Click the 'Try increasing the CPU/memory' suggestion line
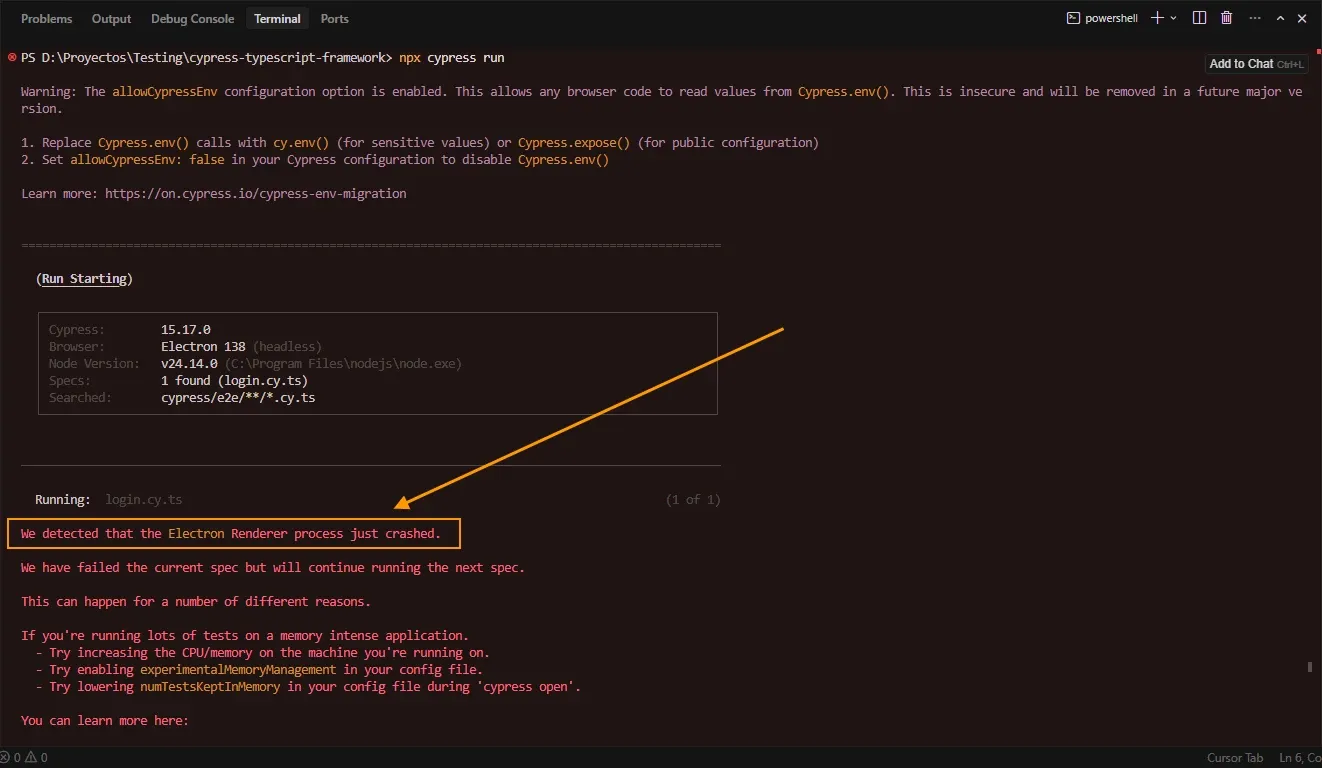1322x768 pixels. click(x=262, y=653)
